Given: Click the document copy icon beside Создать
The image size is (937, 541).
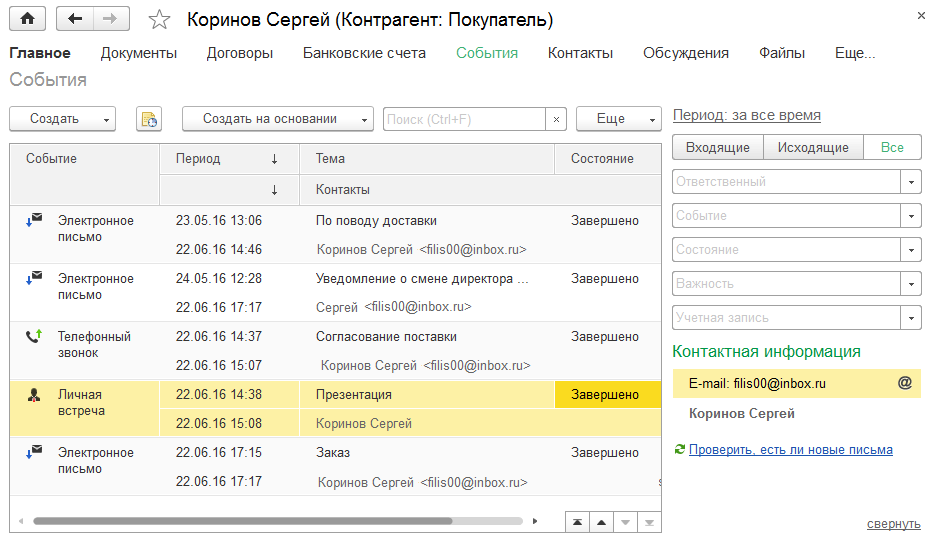Looking at the screenshot, I should tap(149, 119).
